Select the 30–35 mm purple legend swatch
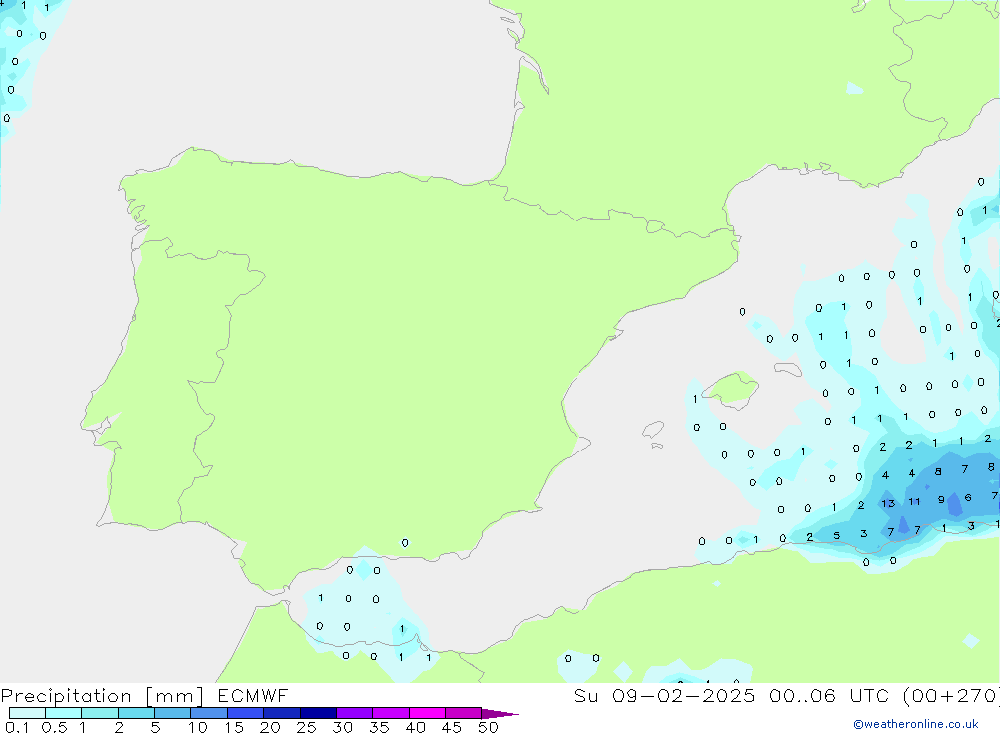 pyautogui.click(x=355, y=713)
